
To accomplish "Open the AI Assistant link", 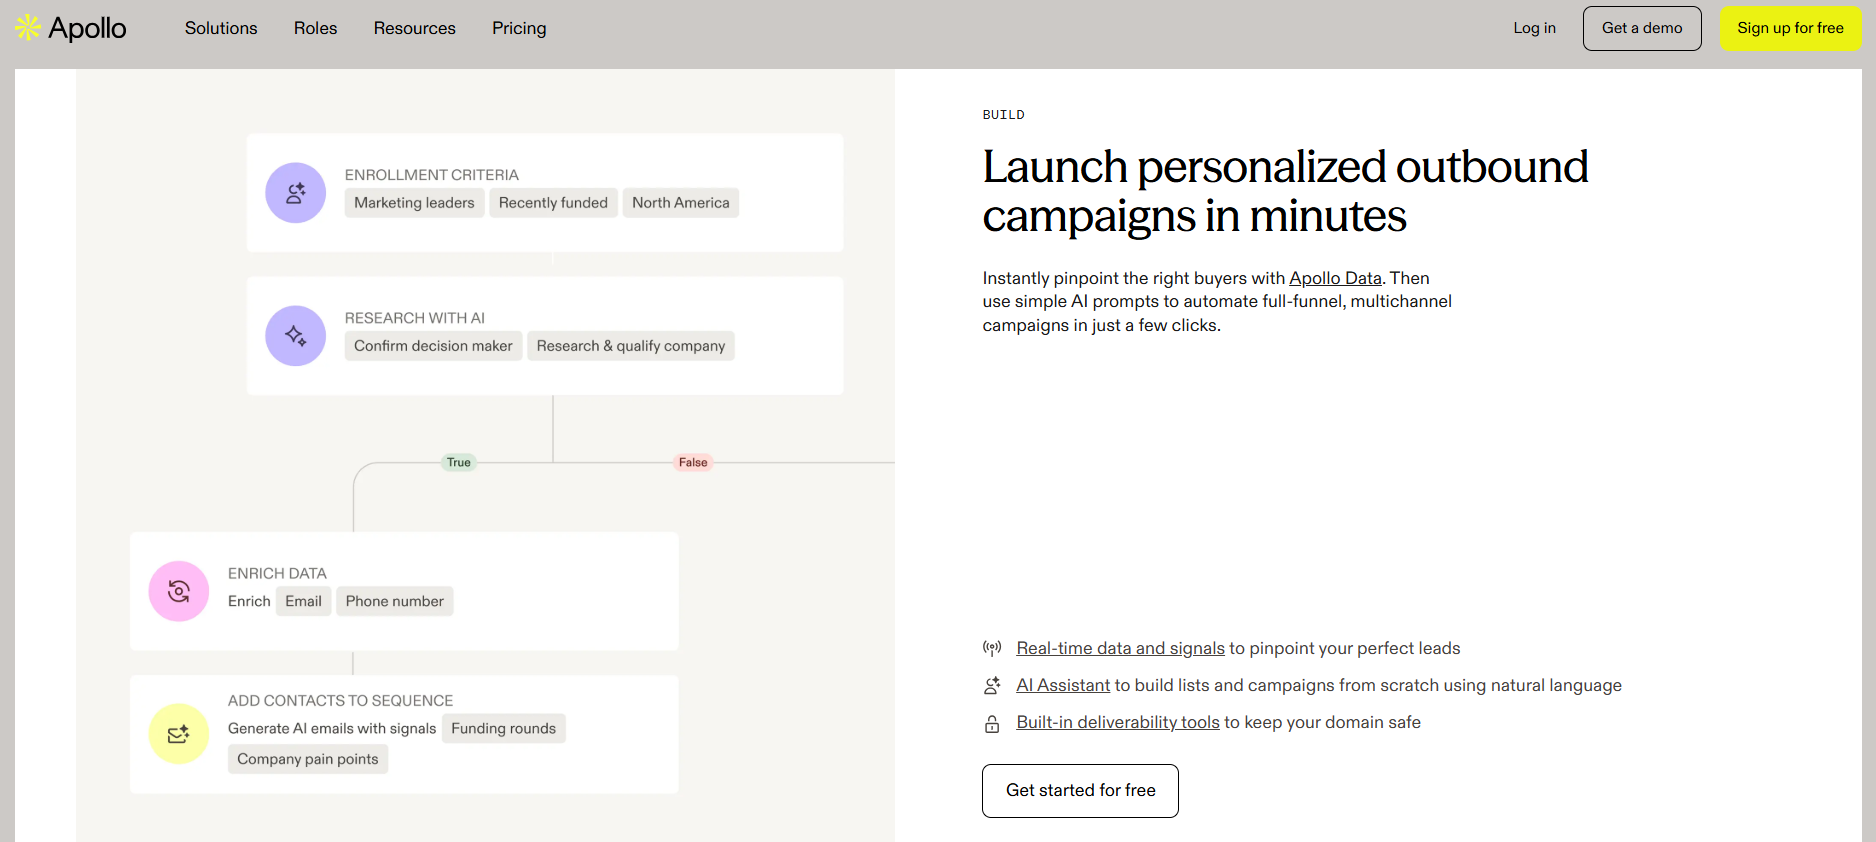I will [1063, 685].
